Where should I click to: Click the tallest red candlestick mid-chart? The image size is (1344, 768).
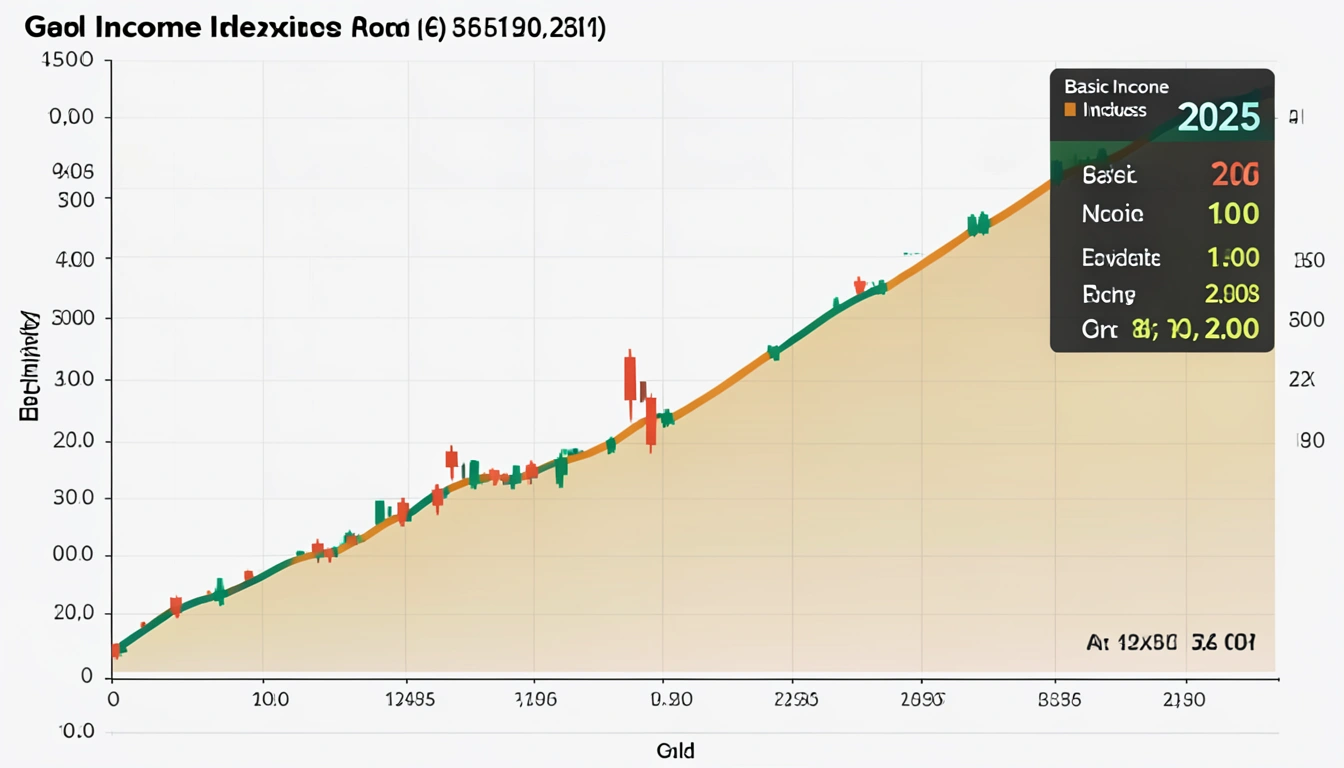pos(629,378)
